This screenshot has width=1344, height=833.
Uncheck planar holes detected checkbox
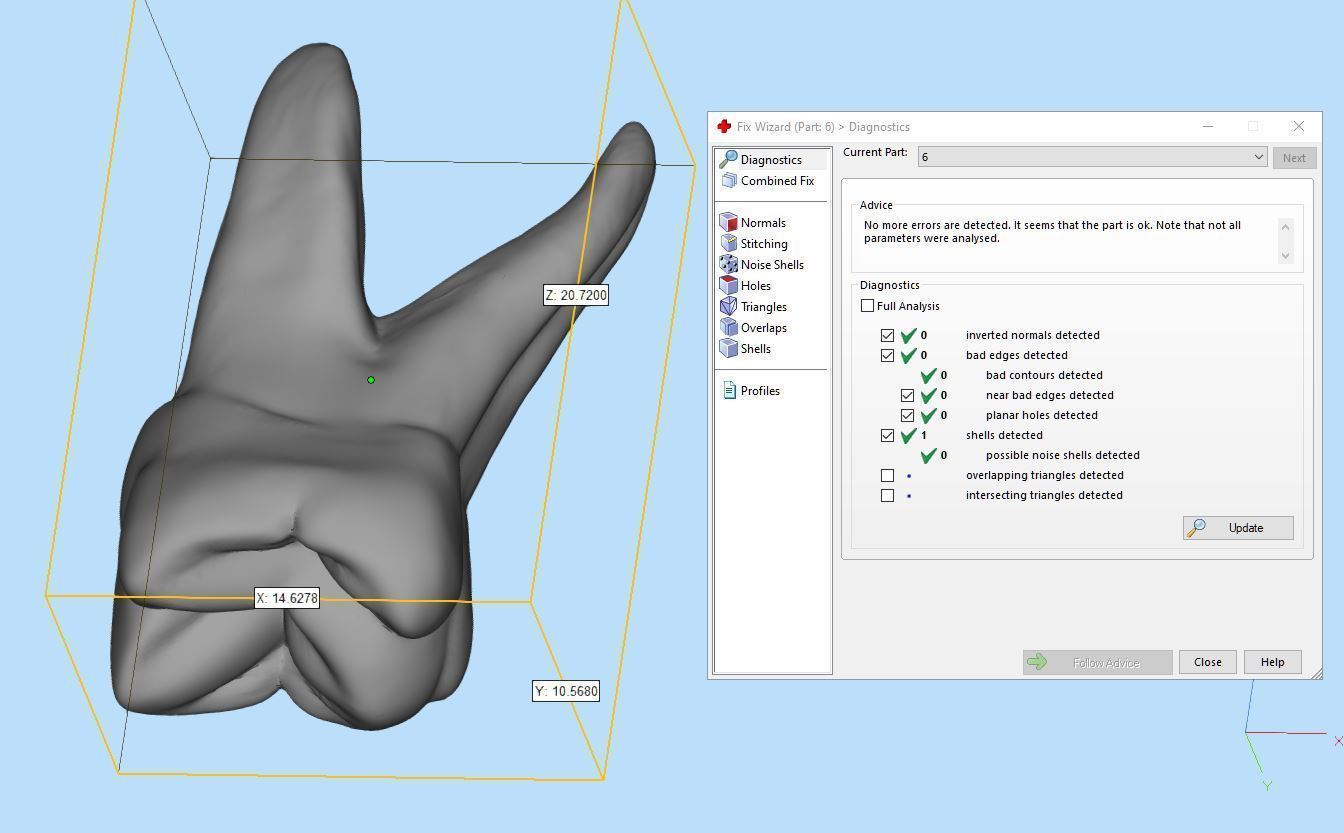[x=907, y=415]
